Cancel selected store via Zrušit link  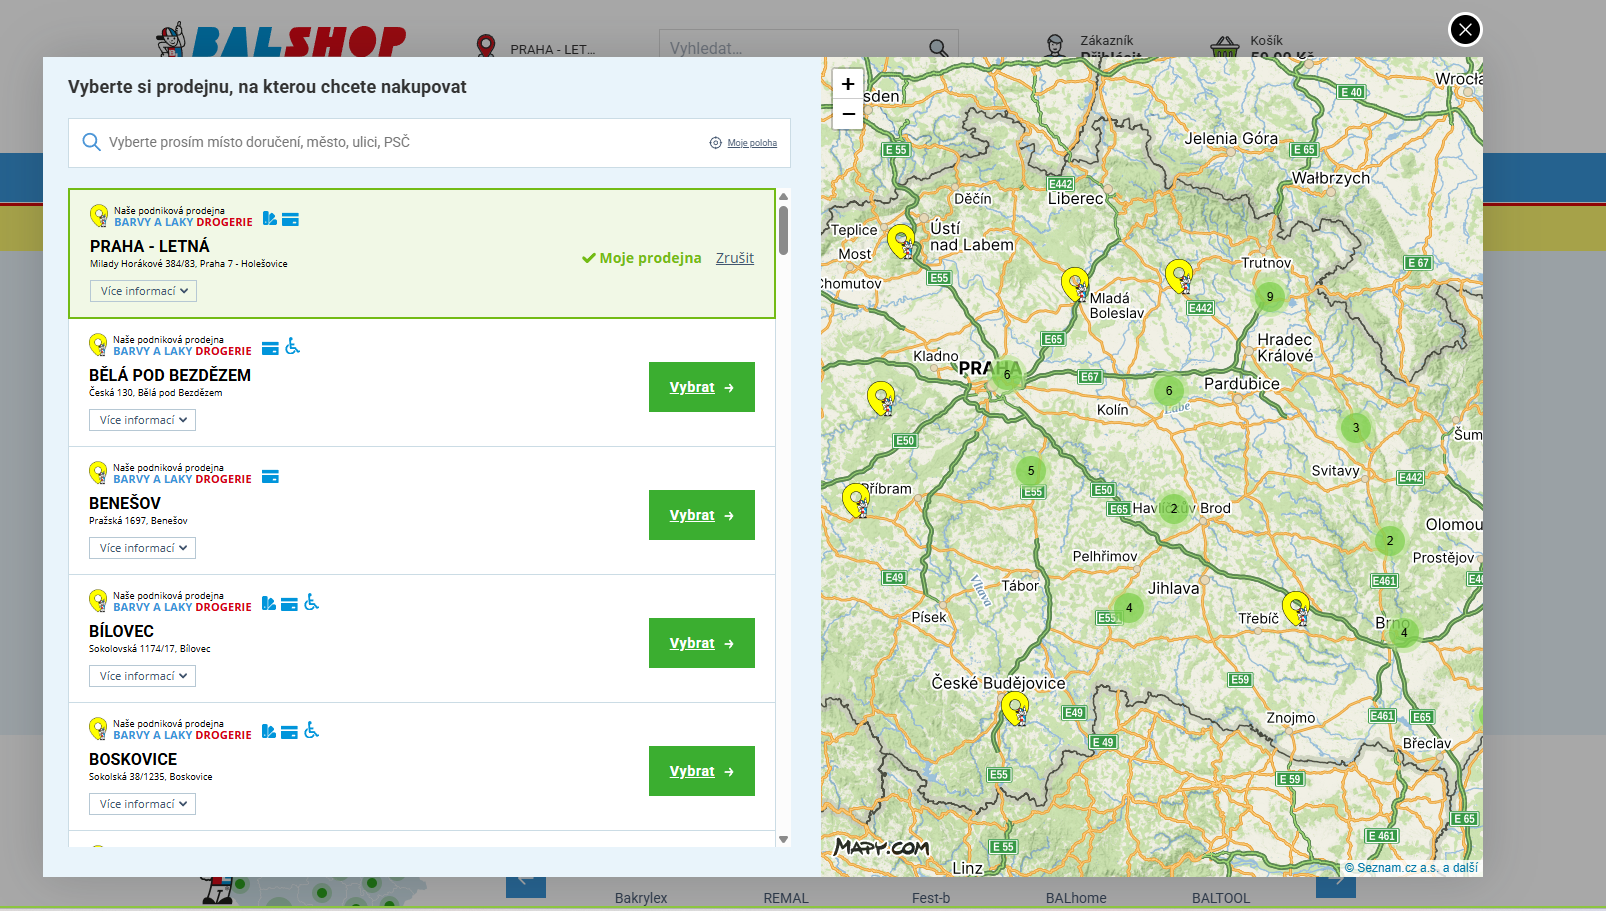[x=734, y=258]
